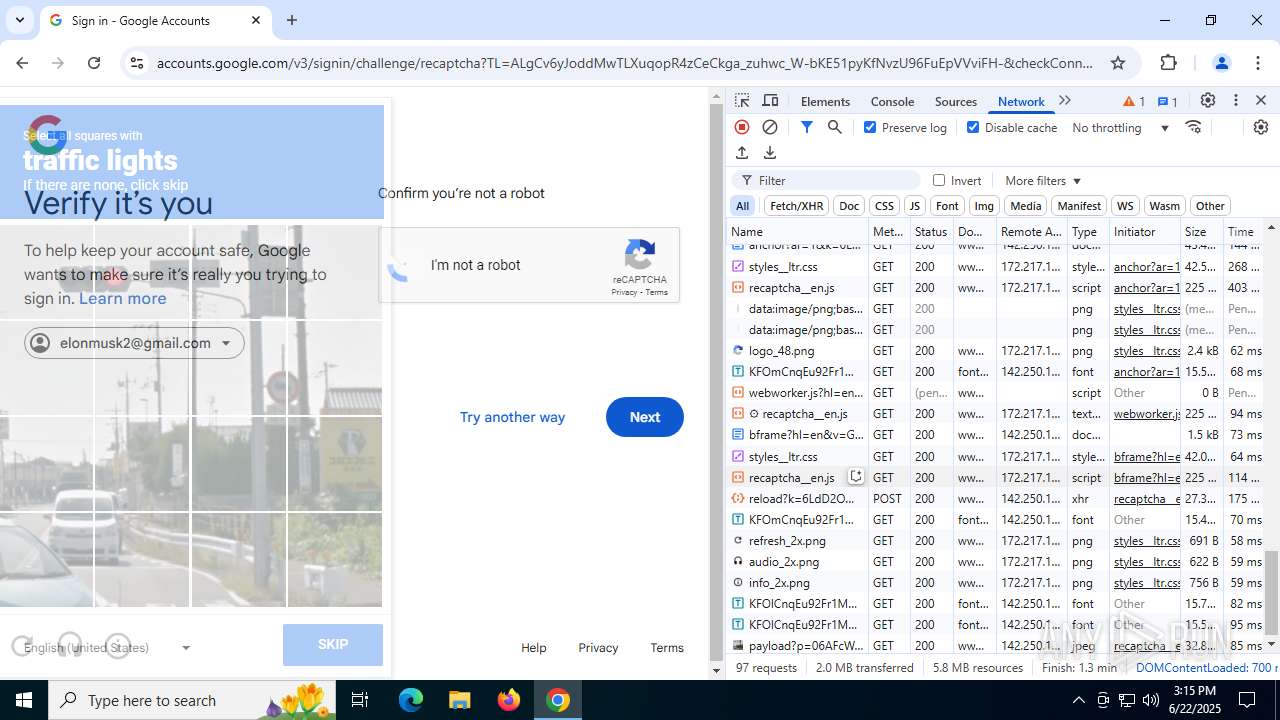Open Chrome's three-dot main menu
Image resolution: width=1280 pixels, height=720 pixels.
click(x=1258, y=63)
